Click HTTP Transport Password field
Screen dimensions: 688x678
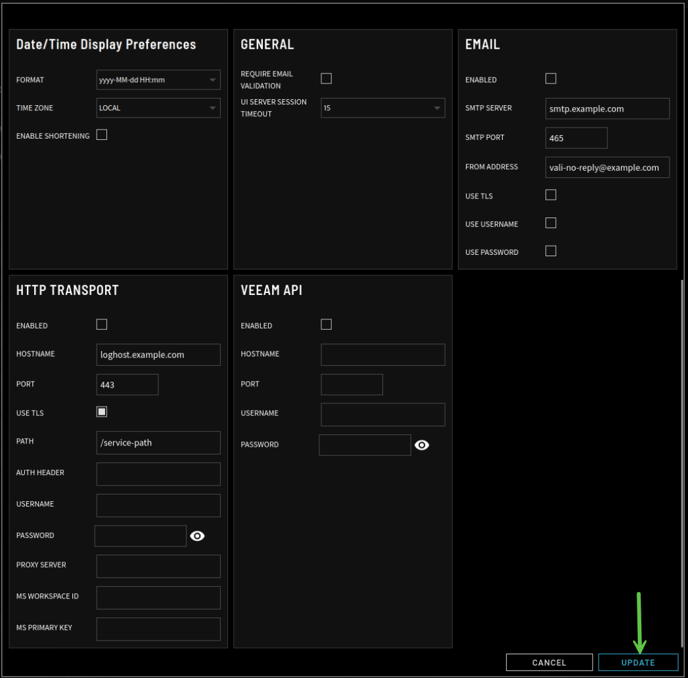(140, 536)
